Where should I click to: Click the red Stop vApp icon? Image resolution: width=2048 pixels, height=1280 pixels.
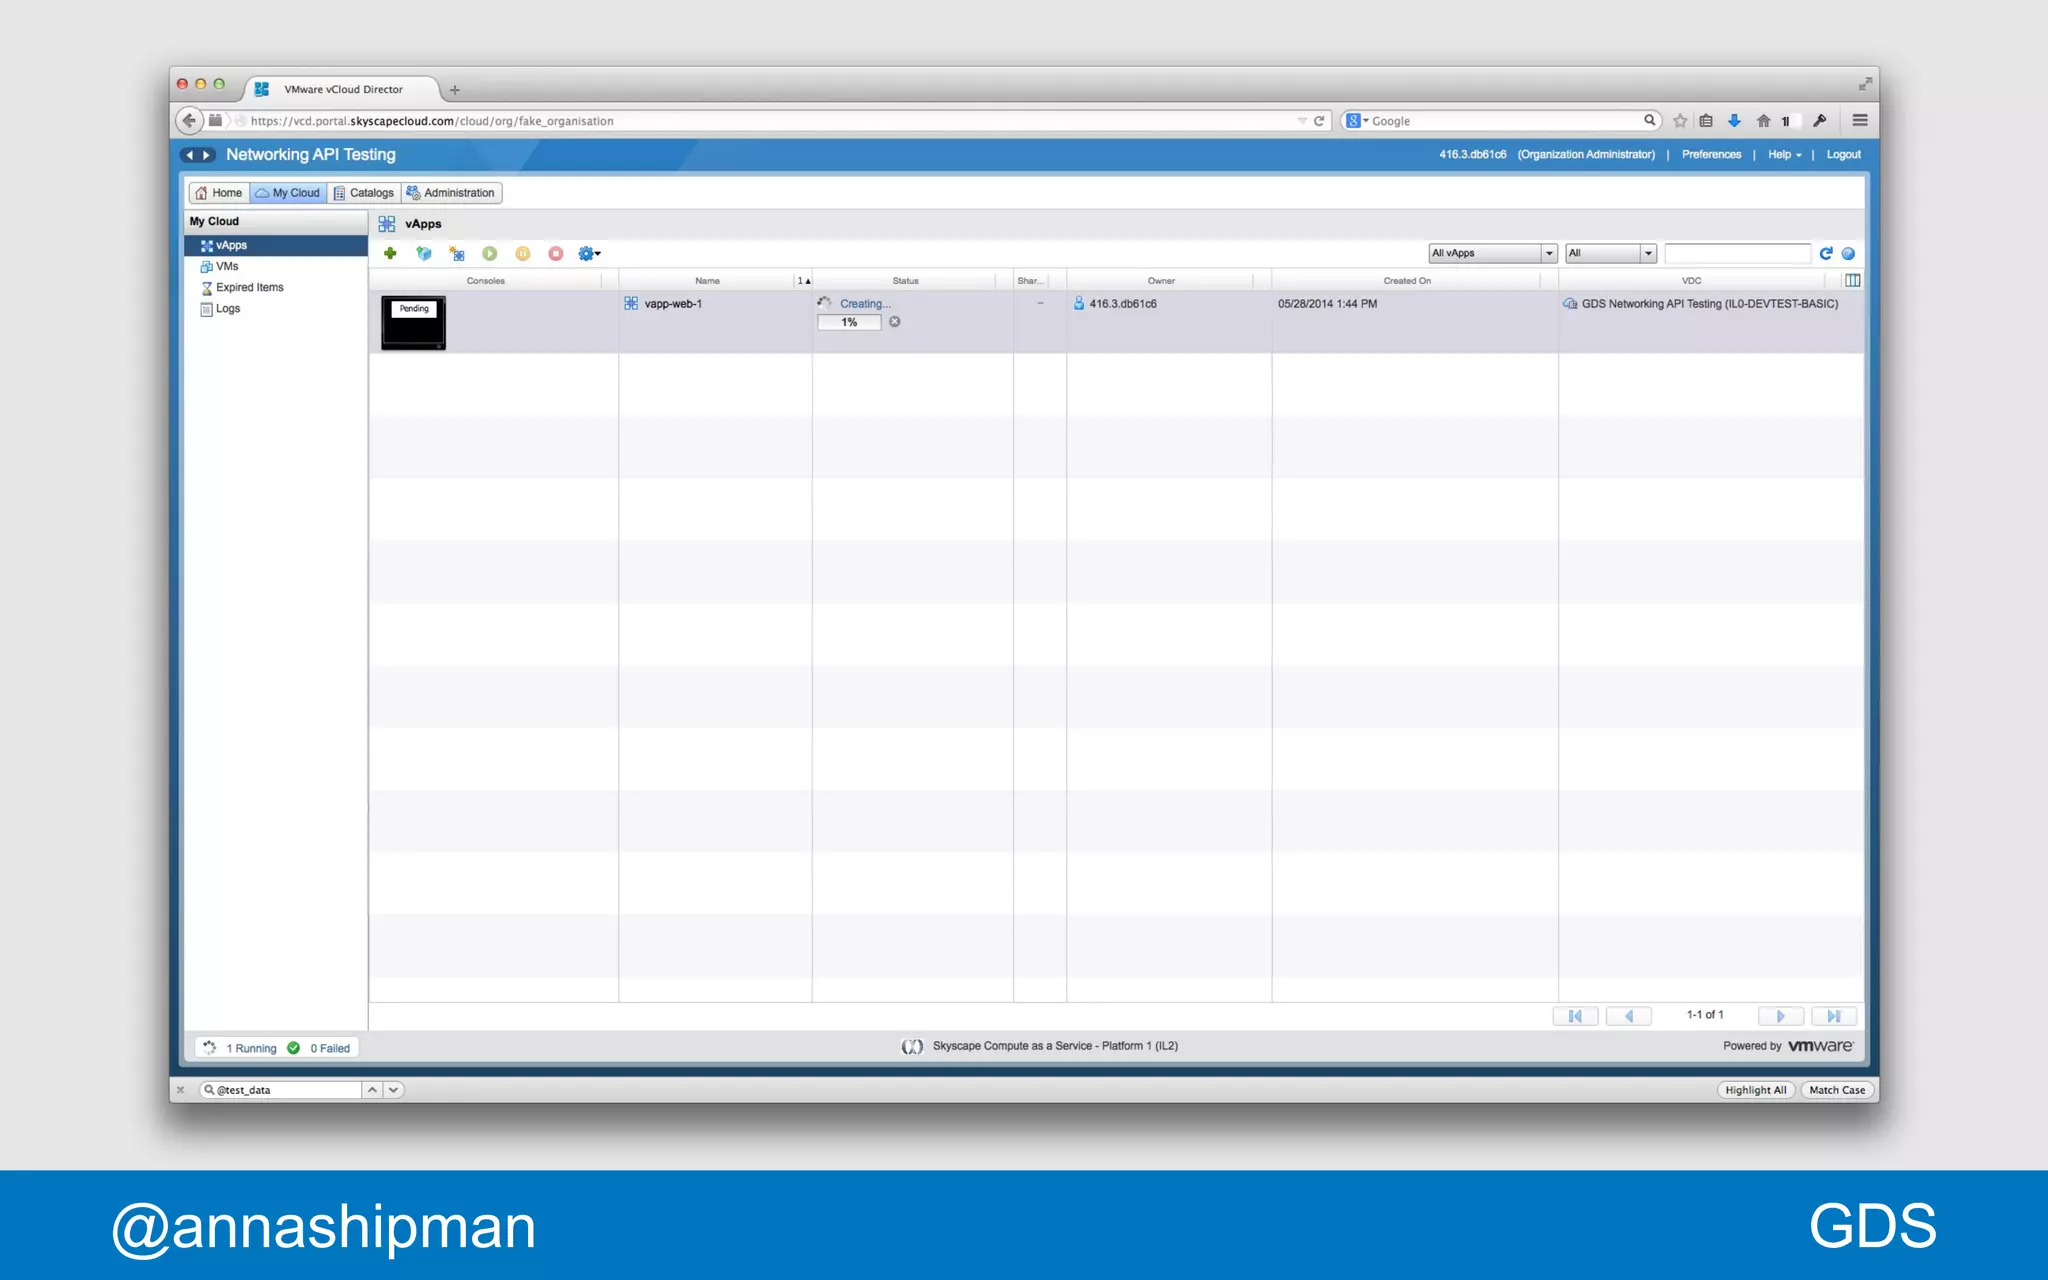[x=556, y=254]
